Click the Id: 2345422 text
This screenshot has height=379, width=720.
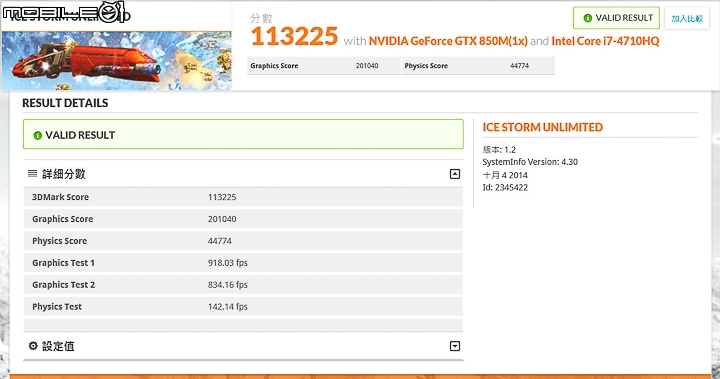click(x=505, y=187)
